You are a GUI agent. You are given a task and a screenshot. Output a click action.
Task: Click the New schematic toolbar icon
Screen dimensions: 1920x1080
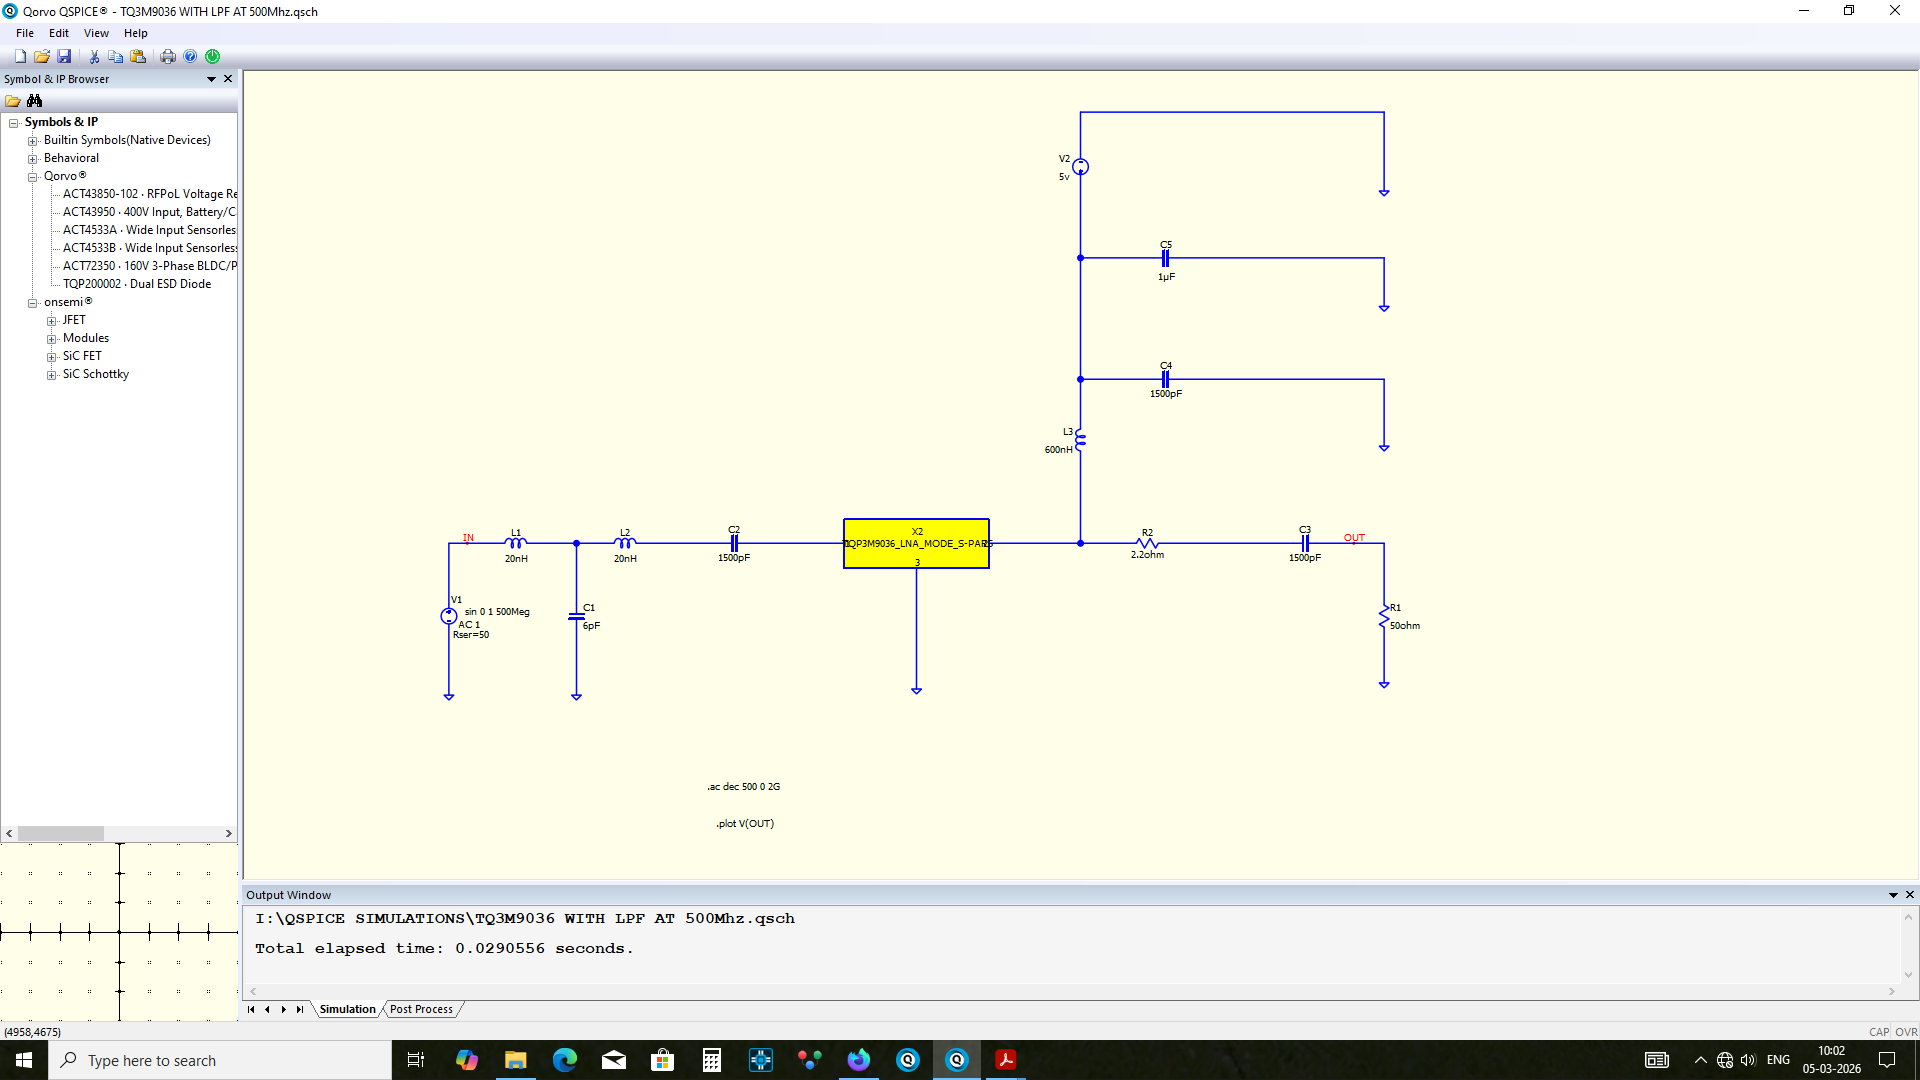tap(20, 57)
